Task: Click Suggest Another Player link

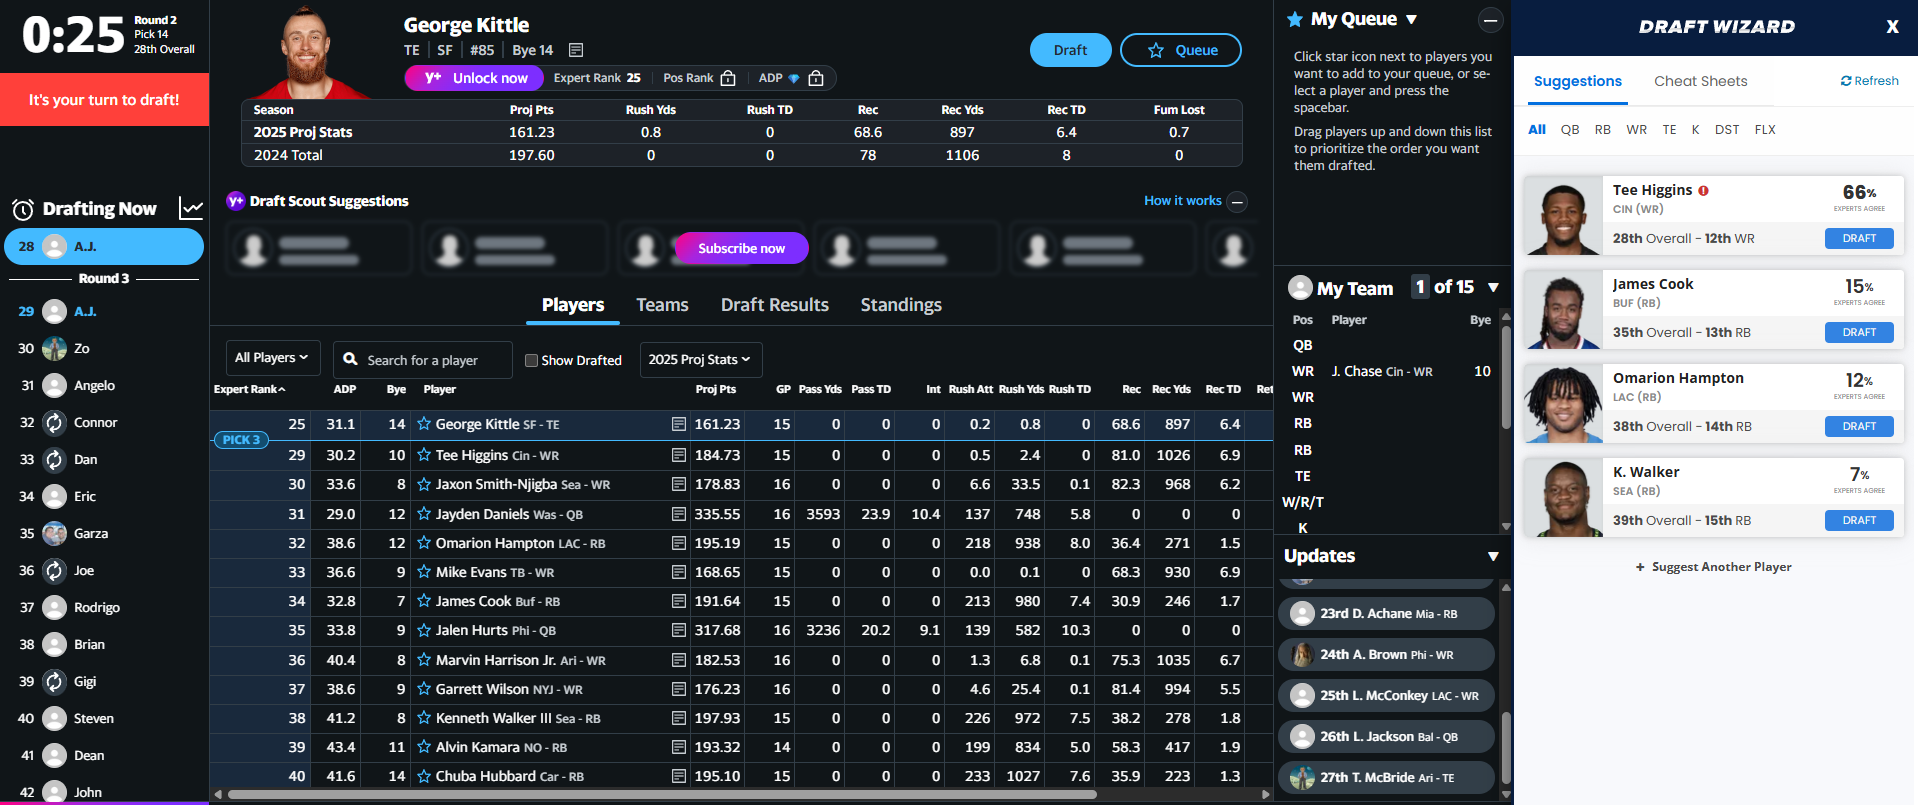Action: click(1713, 567)
